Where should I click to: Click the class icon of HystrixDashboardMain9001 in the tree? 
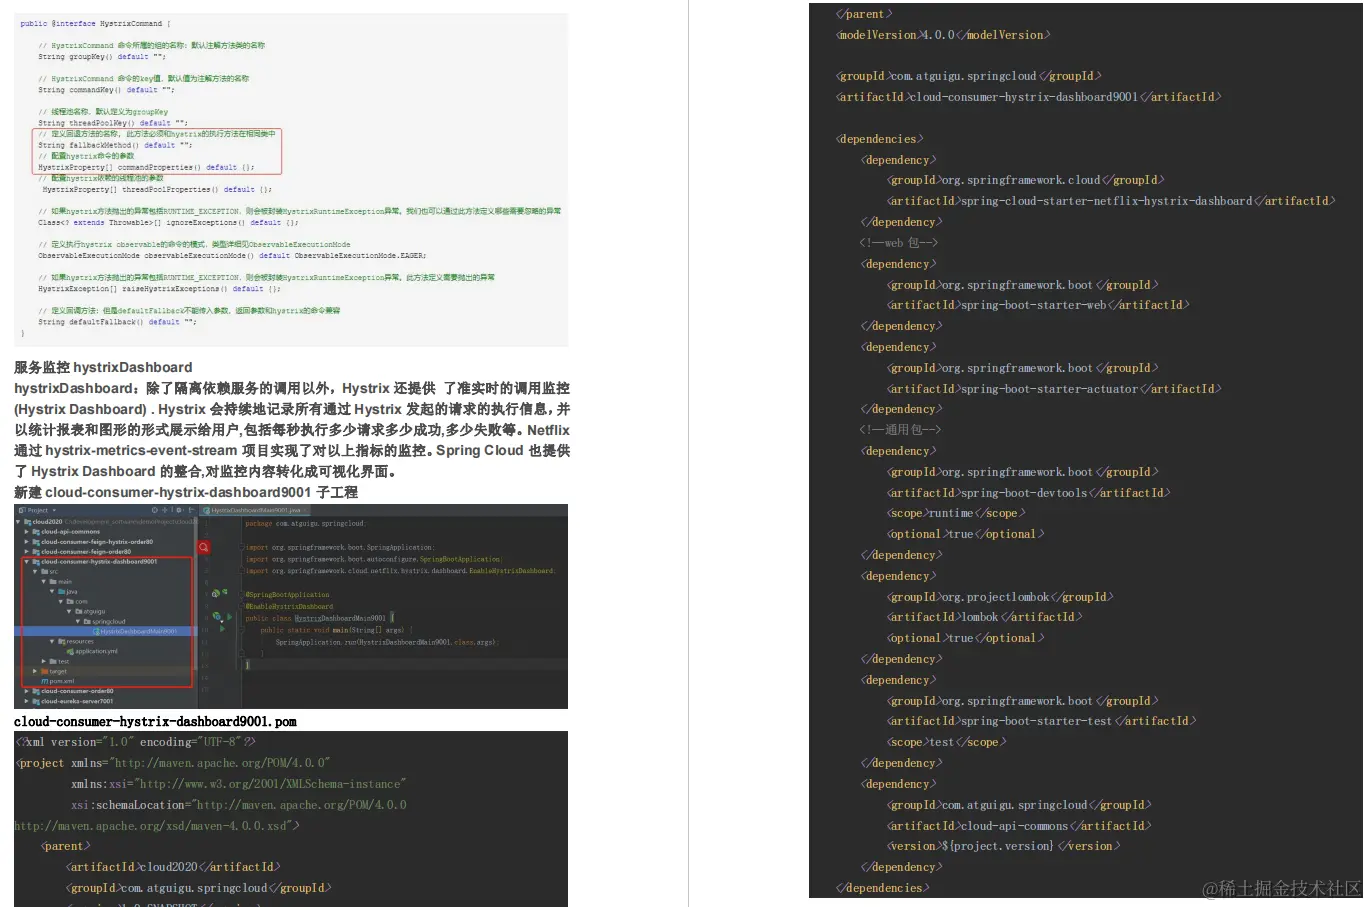[96, 632]
